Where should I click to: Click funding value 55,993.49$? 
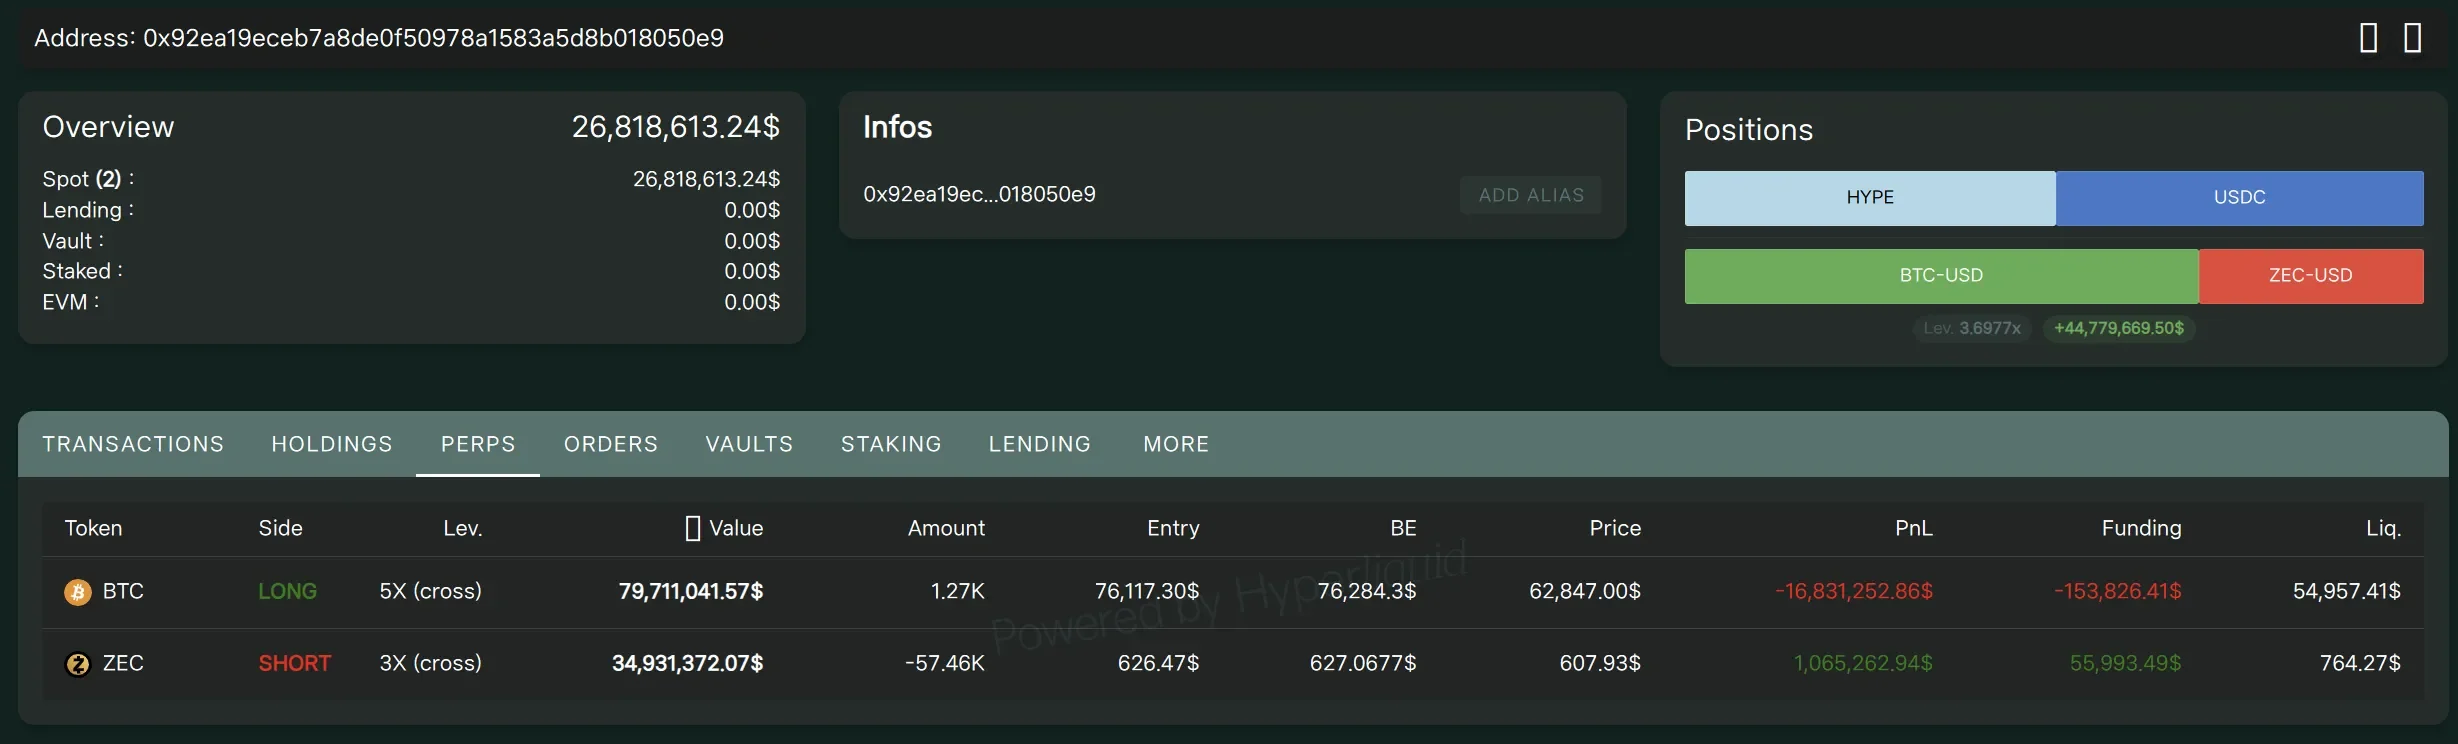2125,664
